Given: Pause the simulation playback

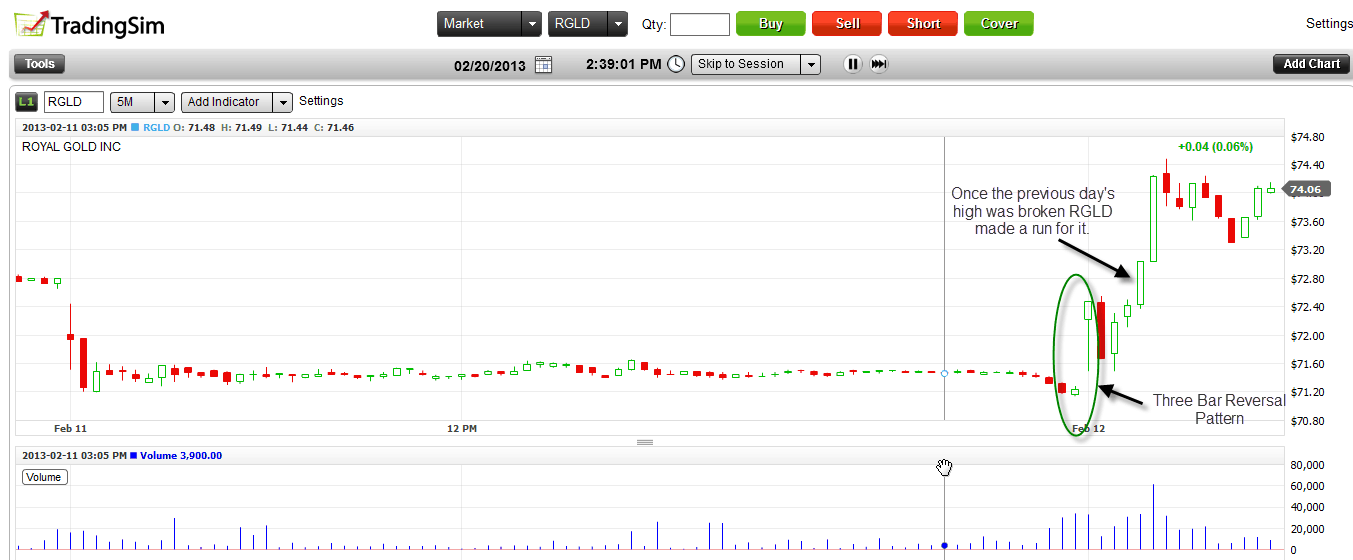Looking at the screenshot, I should coord(852,64).
